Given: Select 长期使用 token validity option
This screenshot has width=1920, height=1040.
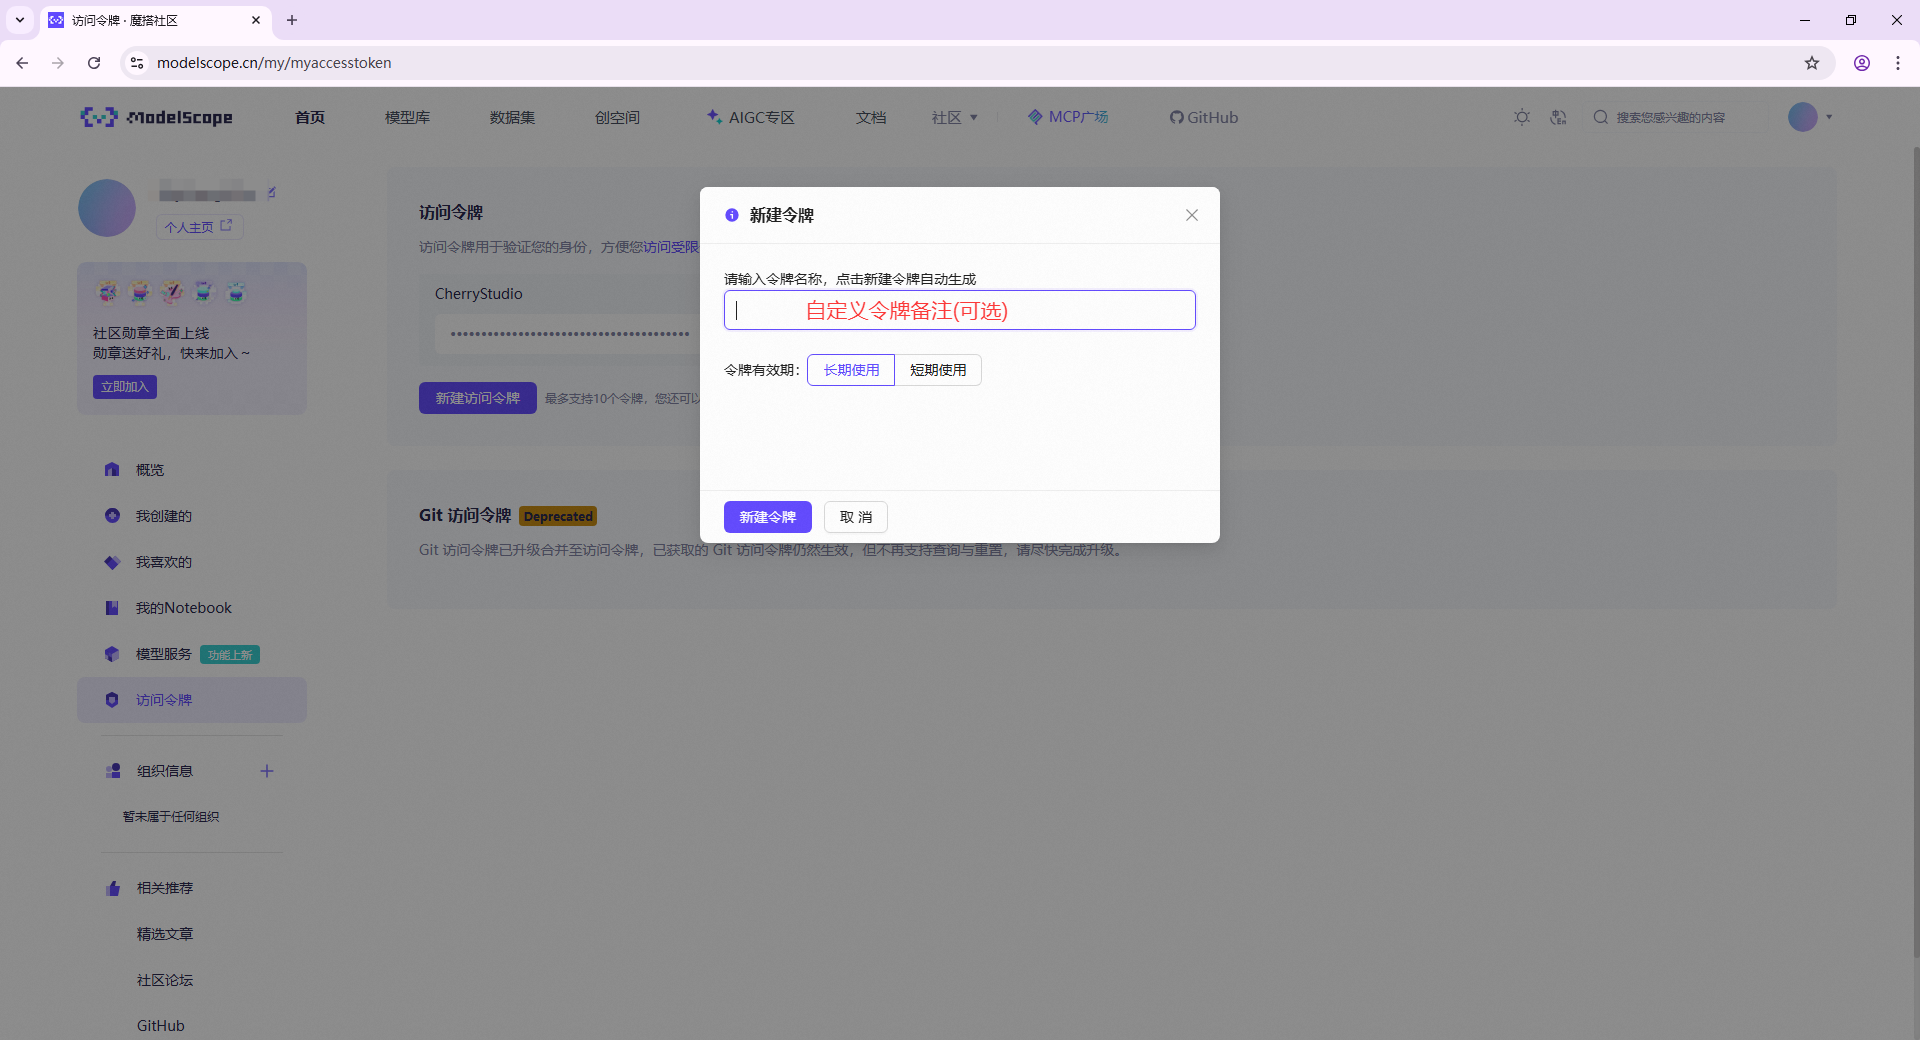Looking at the screenshot, I should pyautogui.click(x=850, y=370).
